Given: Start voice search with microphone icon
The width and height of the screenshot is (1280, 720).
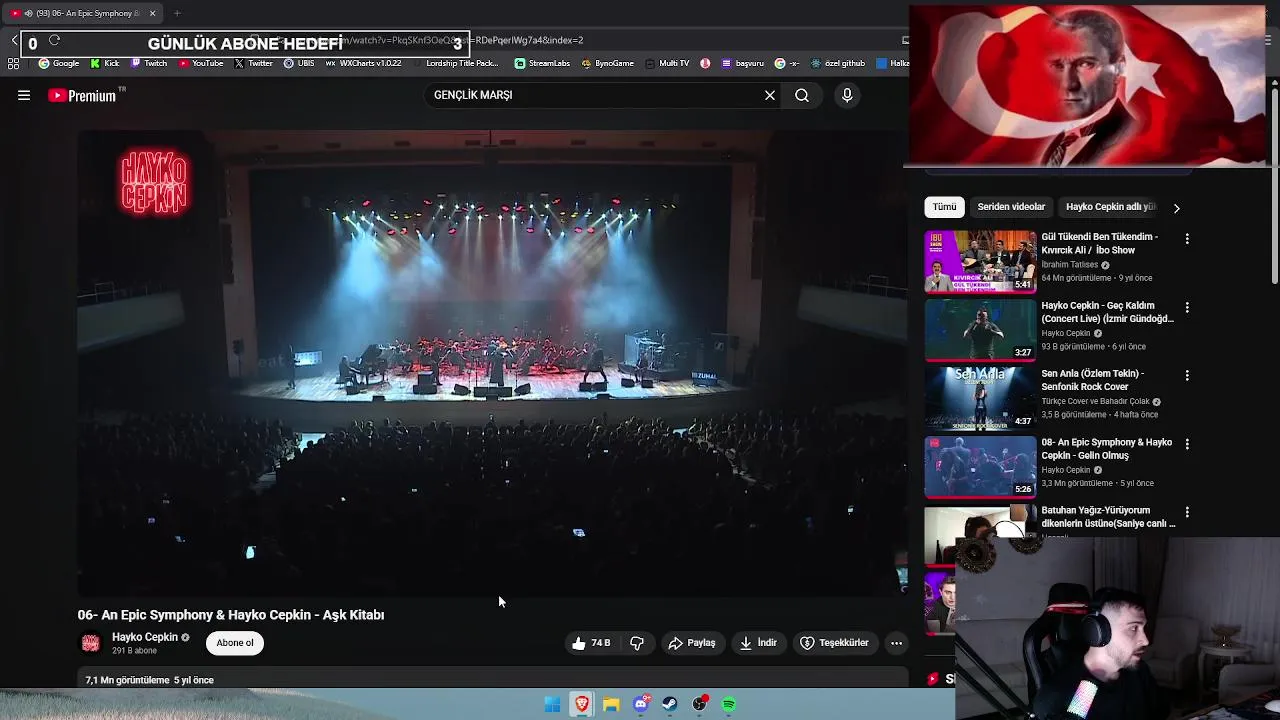Looking at the screenshot, I should (847, 95).
